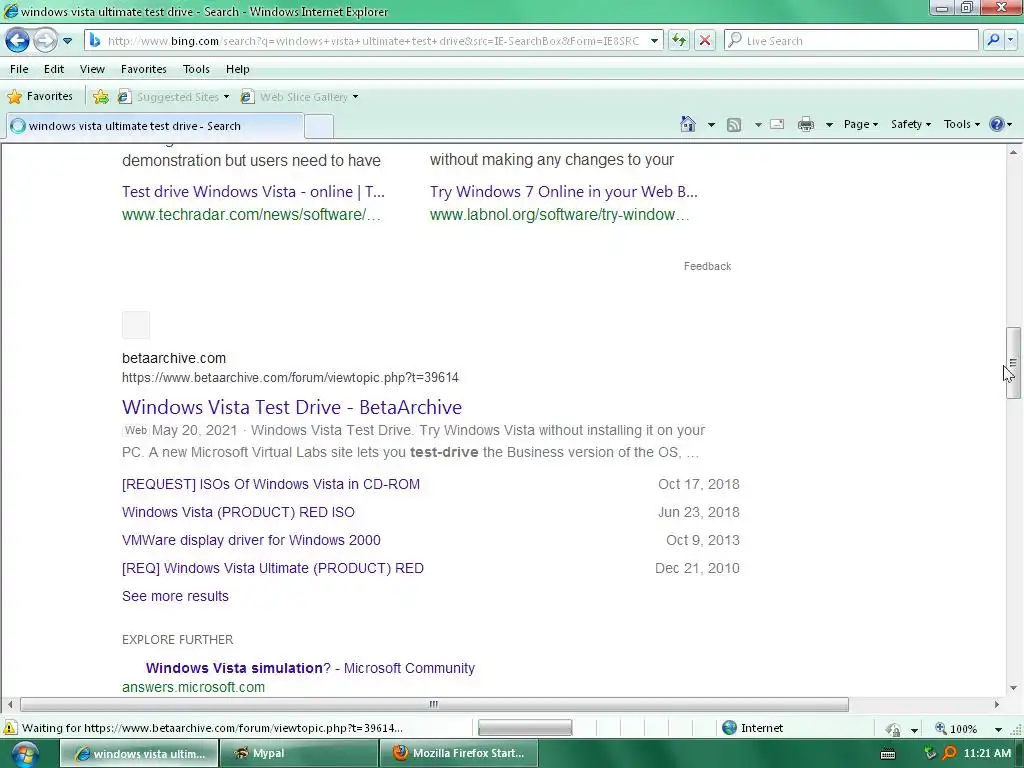Open the Suggested Sites dropdown
This screenshot has width=1024, height=768.
point(174,97)
